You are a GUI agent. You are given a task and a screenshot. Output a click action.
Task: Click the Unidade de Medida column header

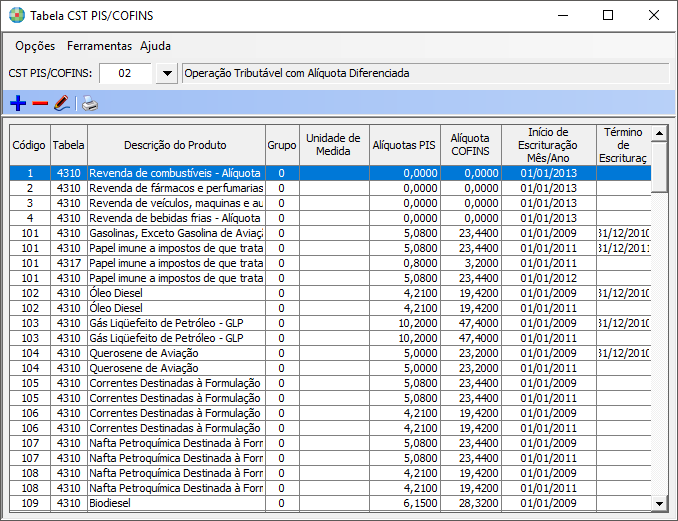pyautogui.click(x=334, y=145)
